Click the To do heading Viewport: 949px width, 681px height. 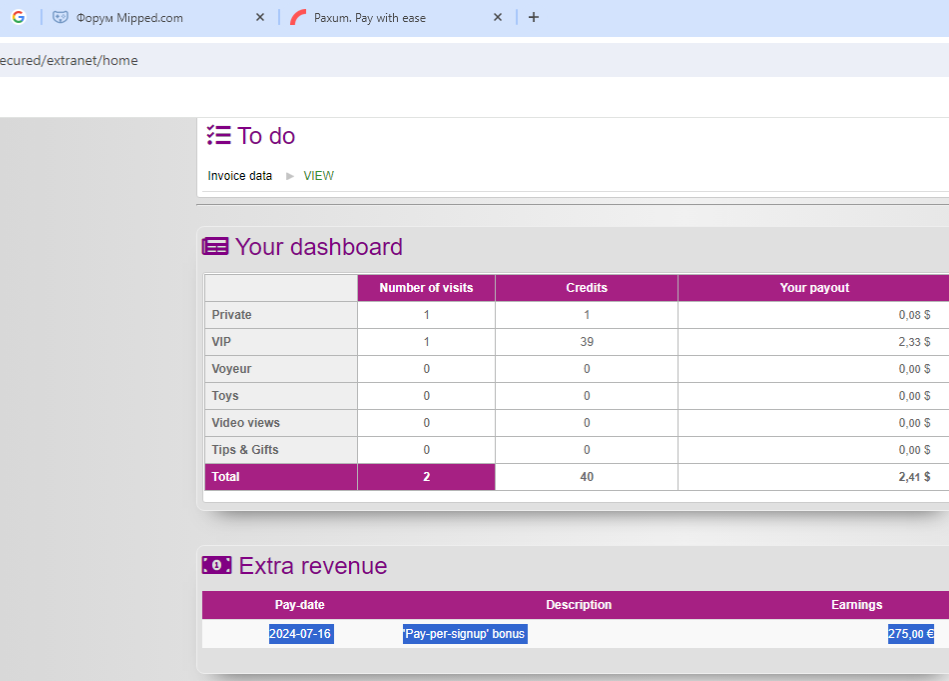coord(266,136)
